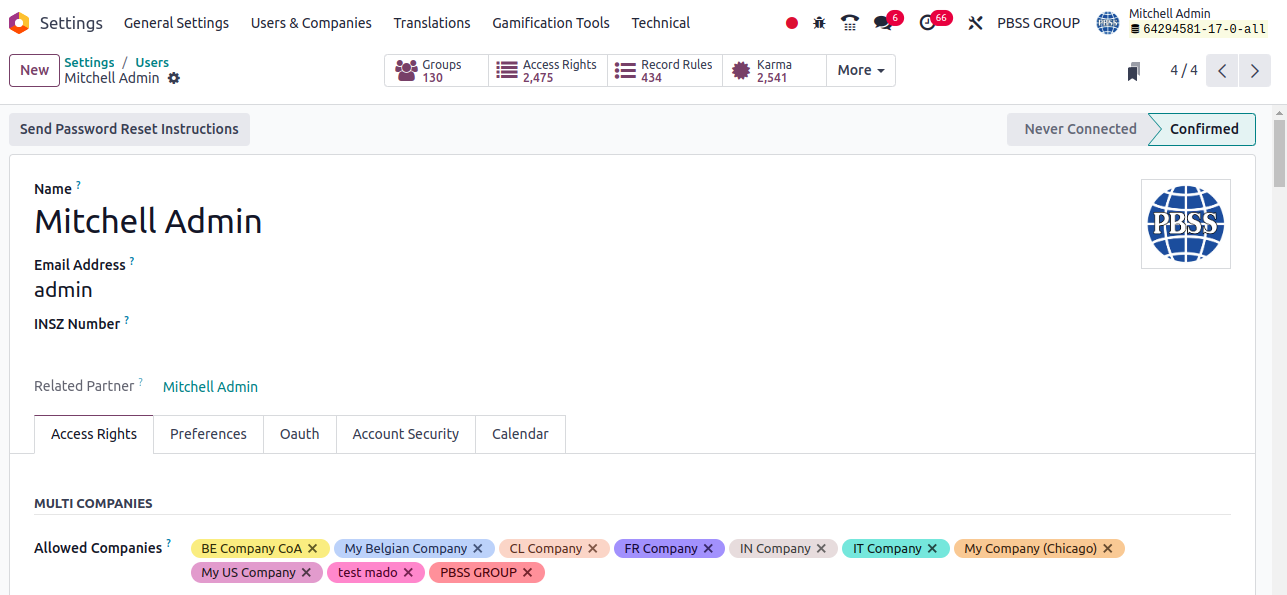Open Mitchell Admin related partner link
Image resolution: width=1287 pixels, height=595 pixels.
tap(210, 387)
